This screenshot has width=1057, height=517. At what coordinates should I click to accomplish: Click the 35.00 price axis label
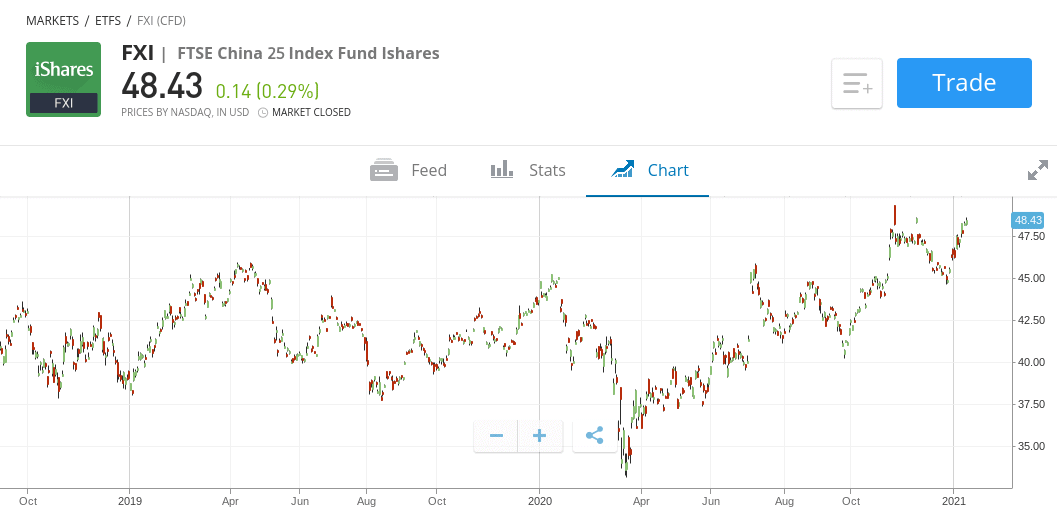tap(1031, 446)
